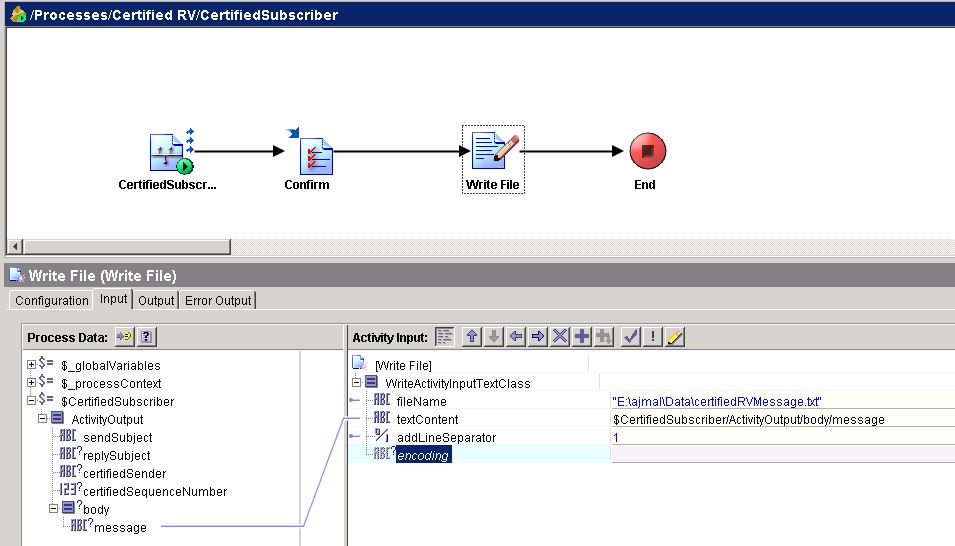Select the Write File activity on canvas

[x=493, y=159]
